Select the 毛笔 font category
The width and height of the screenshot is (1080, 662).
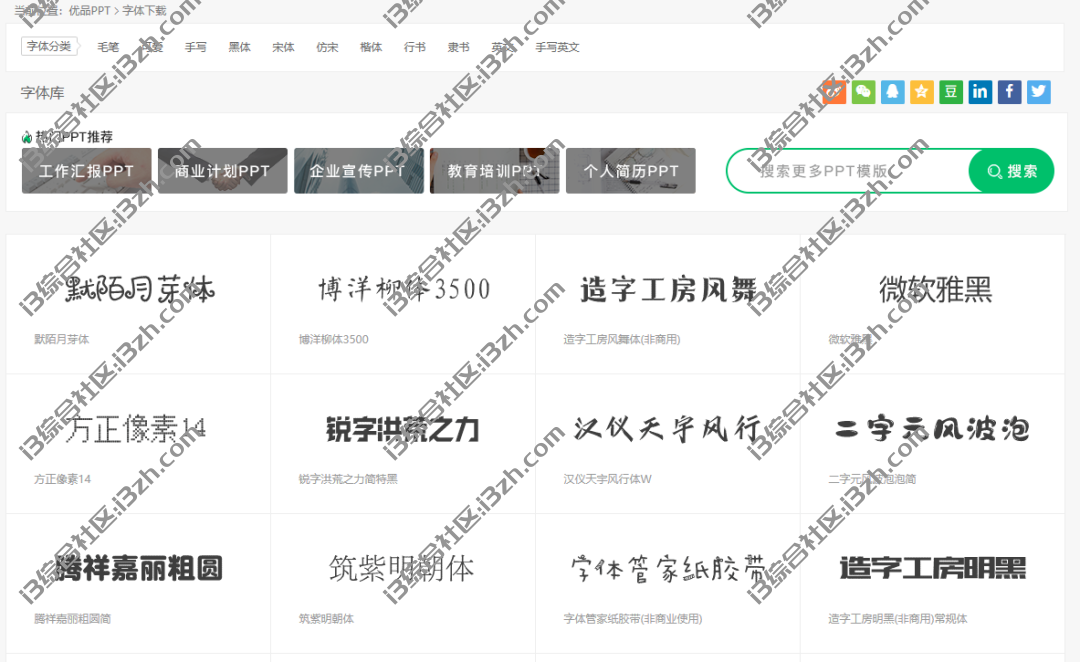click(108, 47)
